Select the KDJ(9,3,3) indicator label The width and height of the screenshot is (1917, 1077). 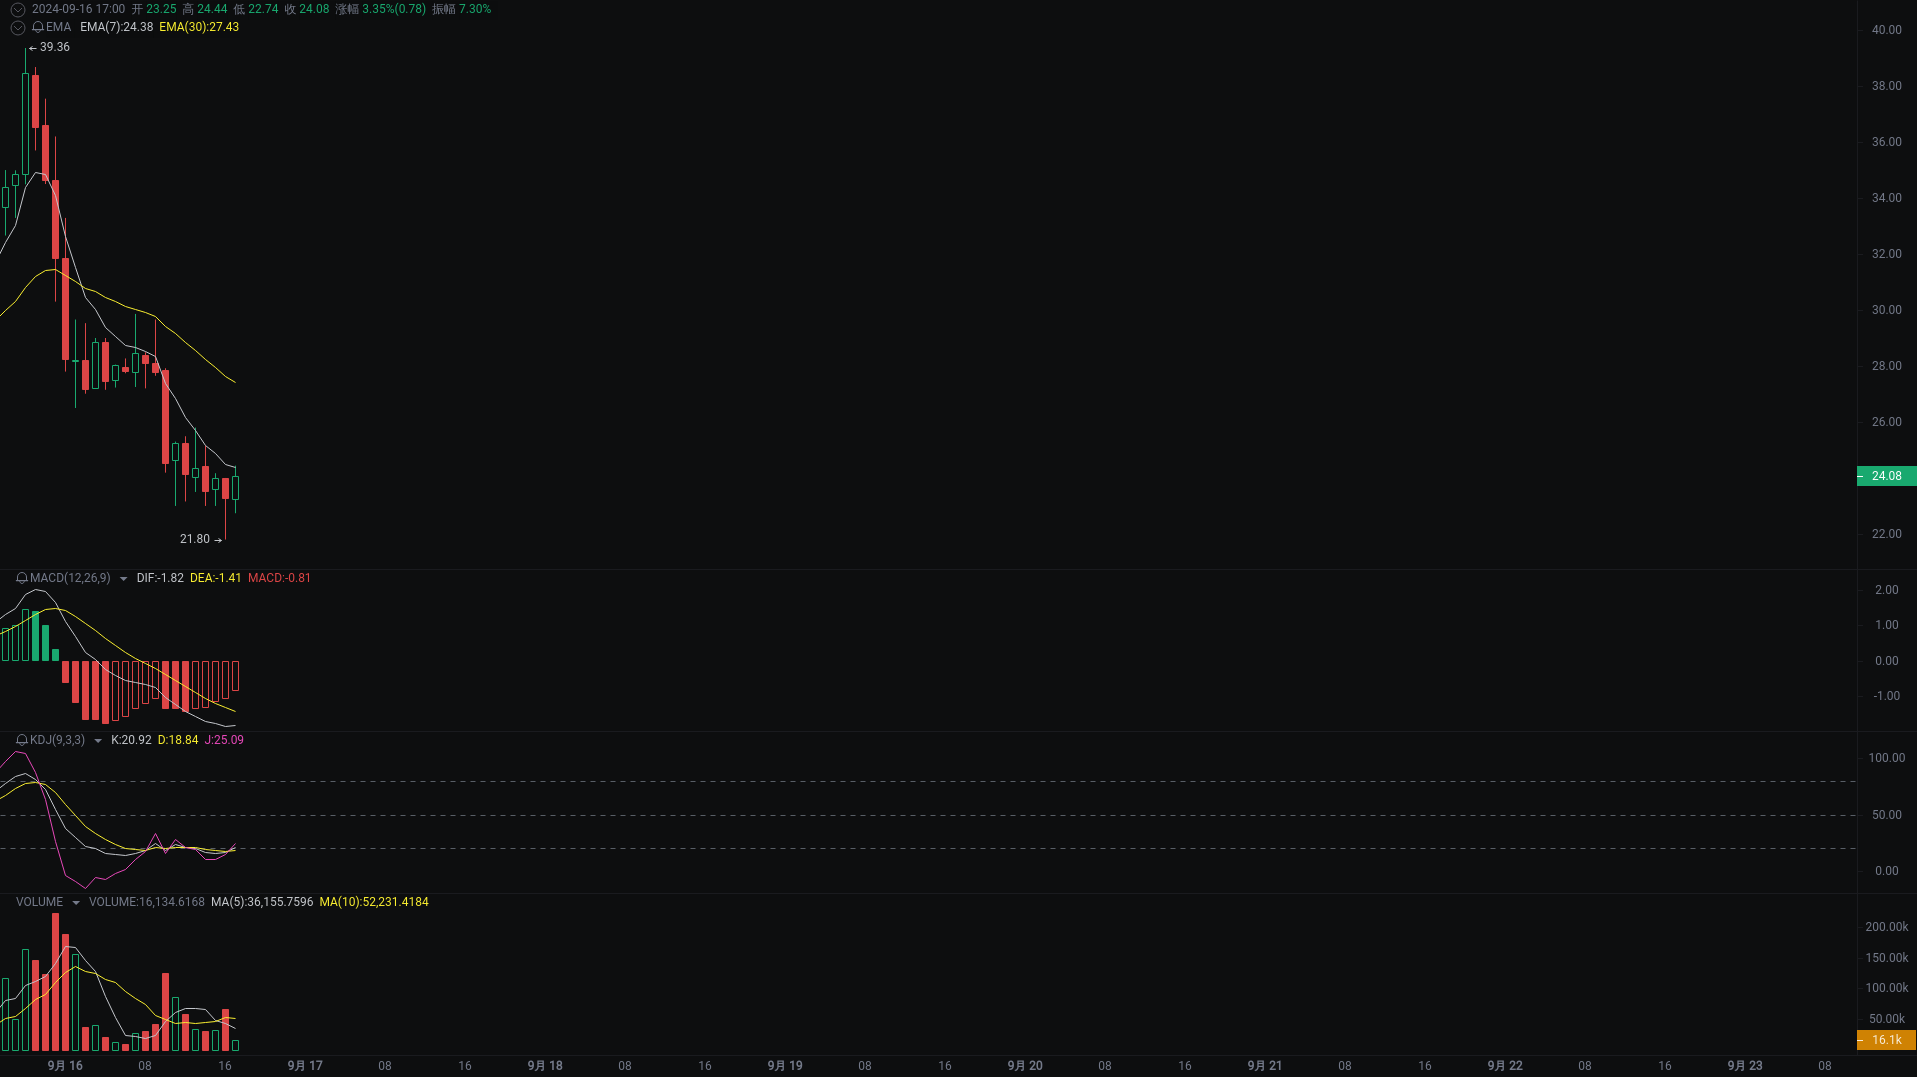click(x=55, y=740)
